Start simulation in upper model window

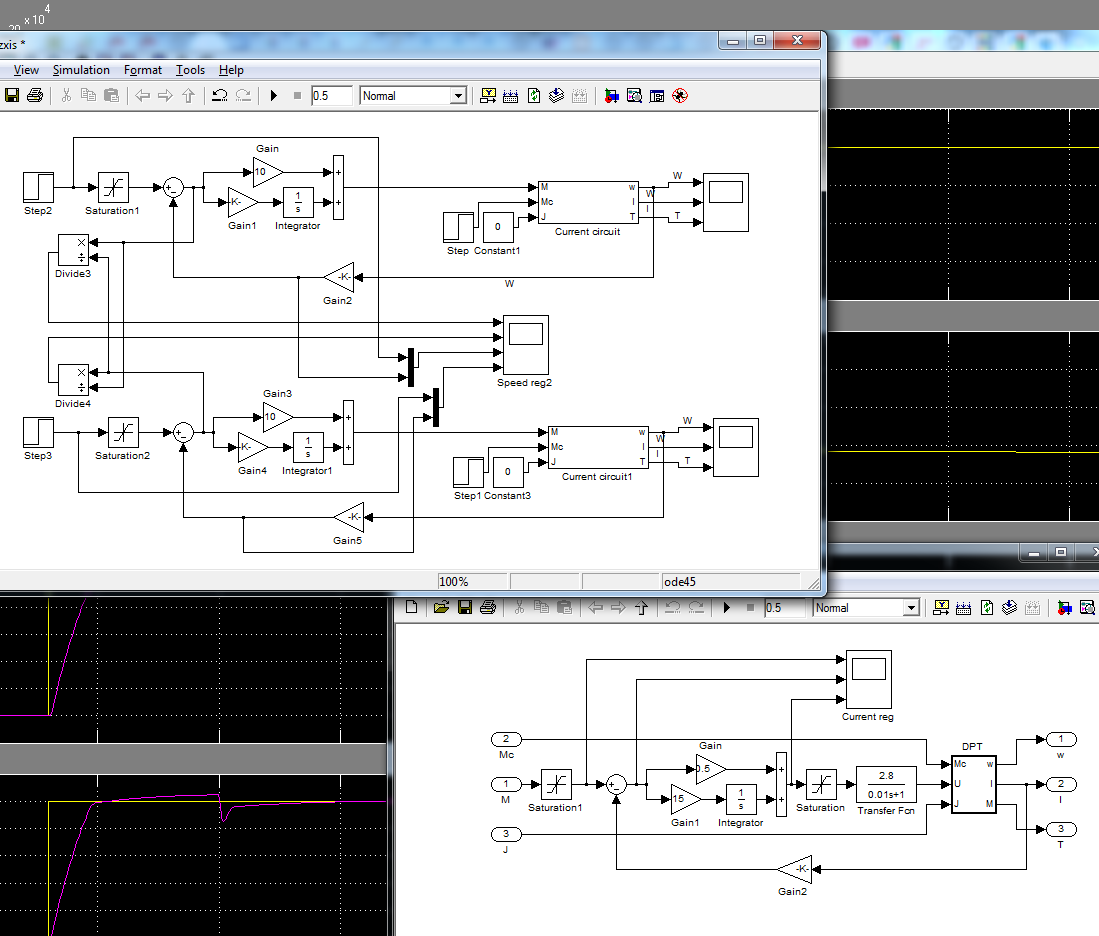[x=273, y=96]
